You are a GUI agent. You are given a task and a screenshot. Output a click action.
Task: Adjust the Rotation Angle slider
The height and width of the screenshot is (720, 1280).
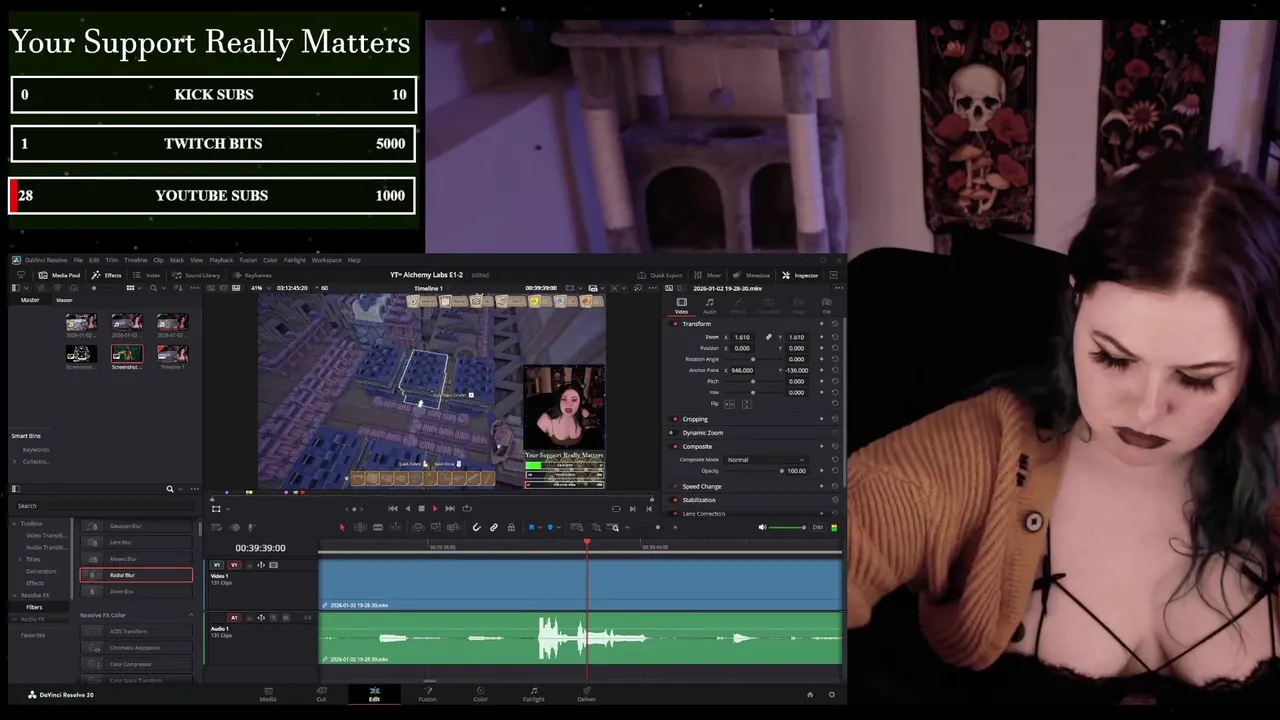pyautogui.click(x=753, y=359)
